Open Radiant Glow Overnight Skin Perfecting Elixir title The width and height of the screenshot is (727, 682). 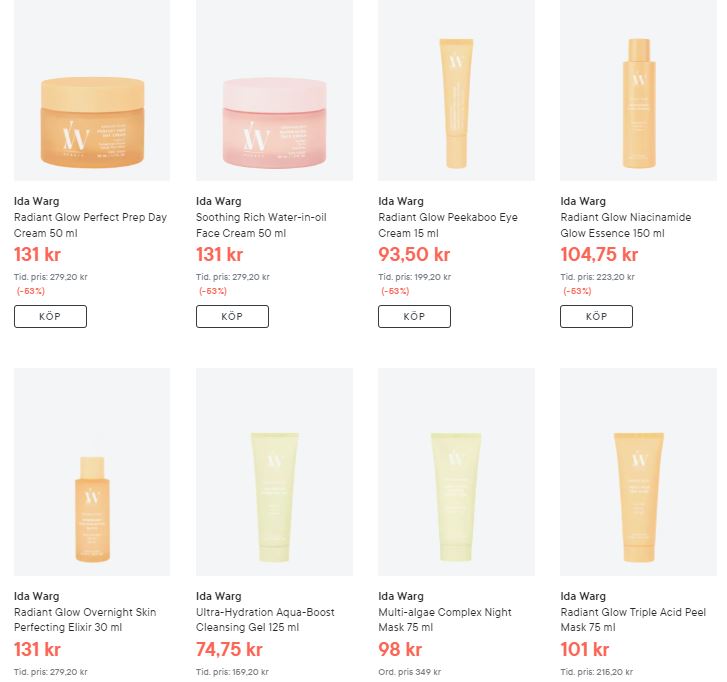85,619
